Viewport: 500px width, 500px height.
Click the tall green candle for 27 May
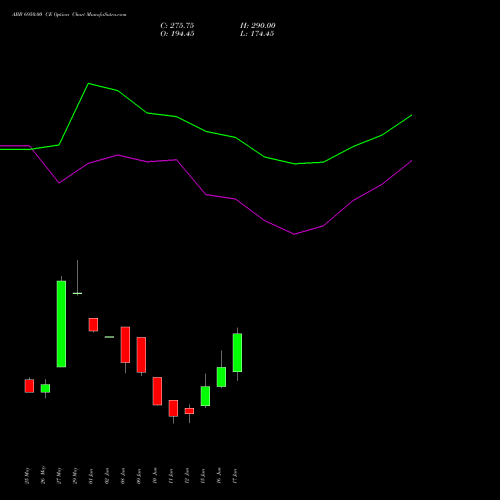point(61,324)
